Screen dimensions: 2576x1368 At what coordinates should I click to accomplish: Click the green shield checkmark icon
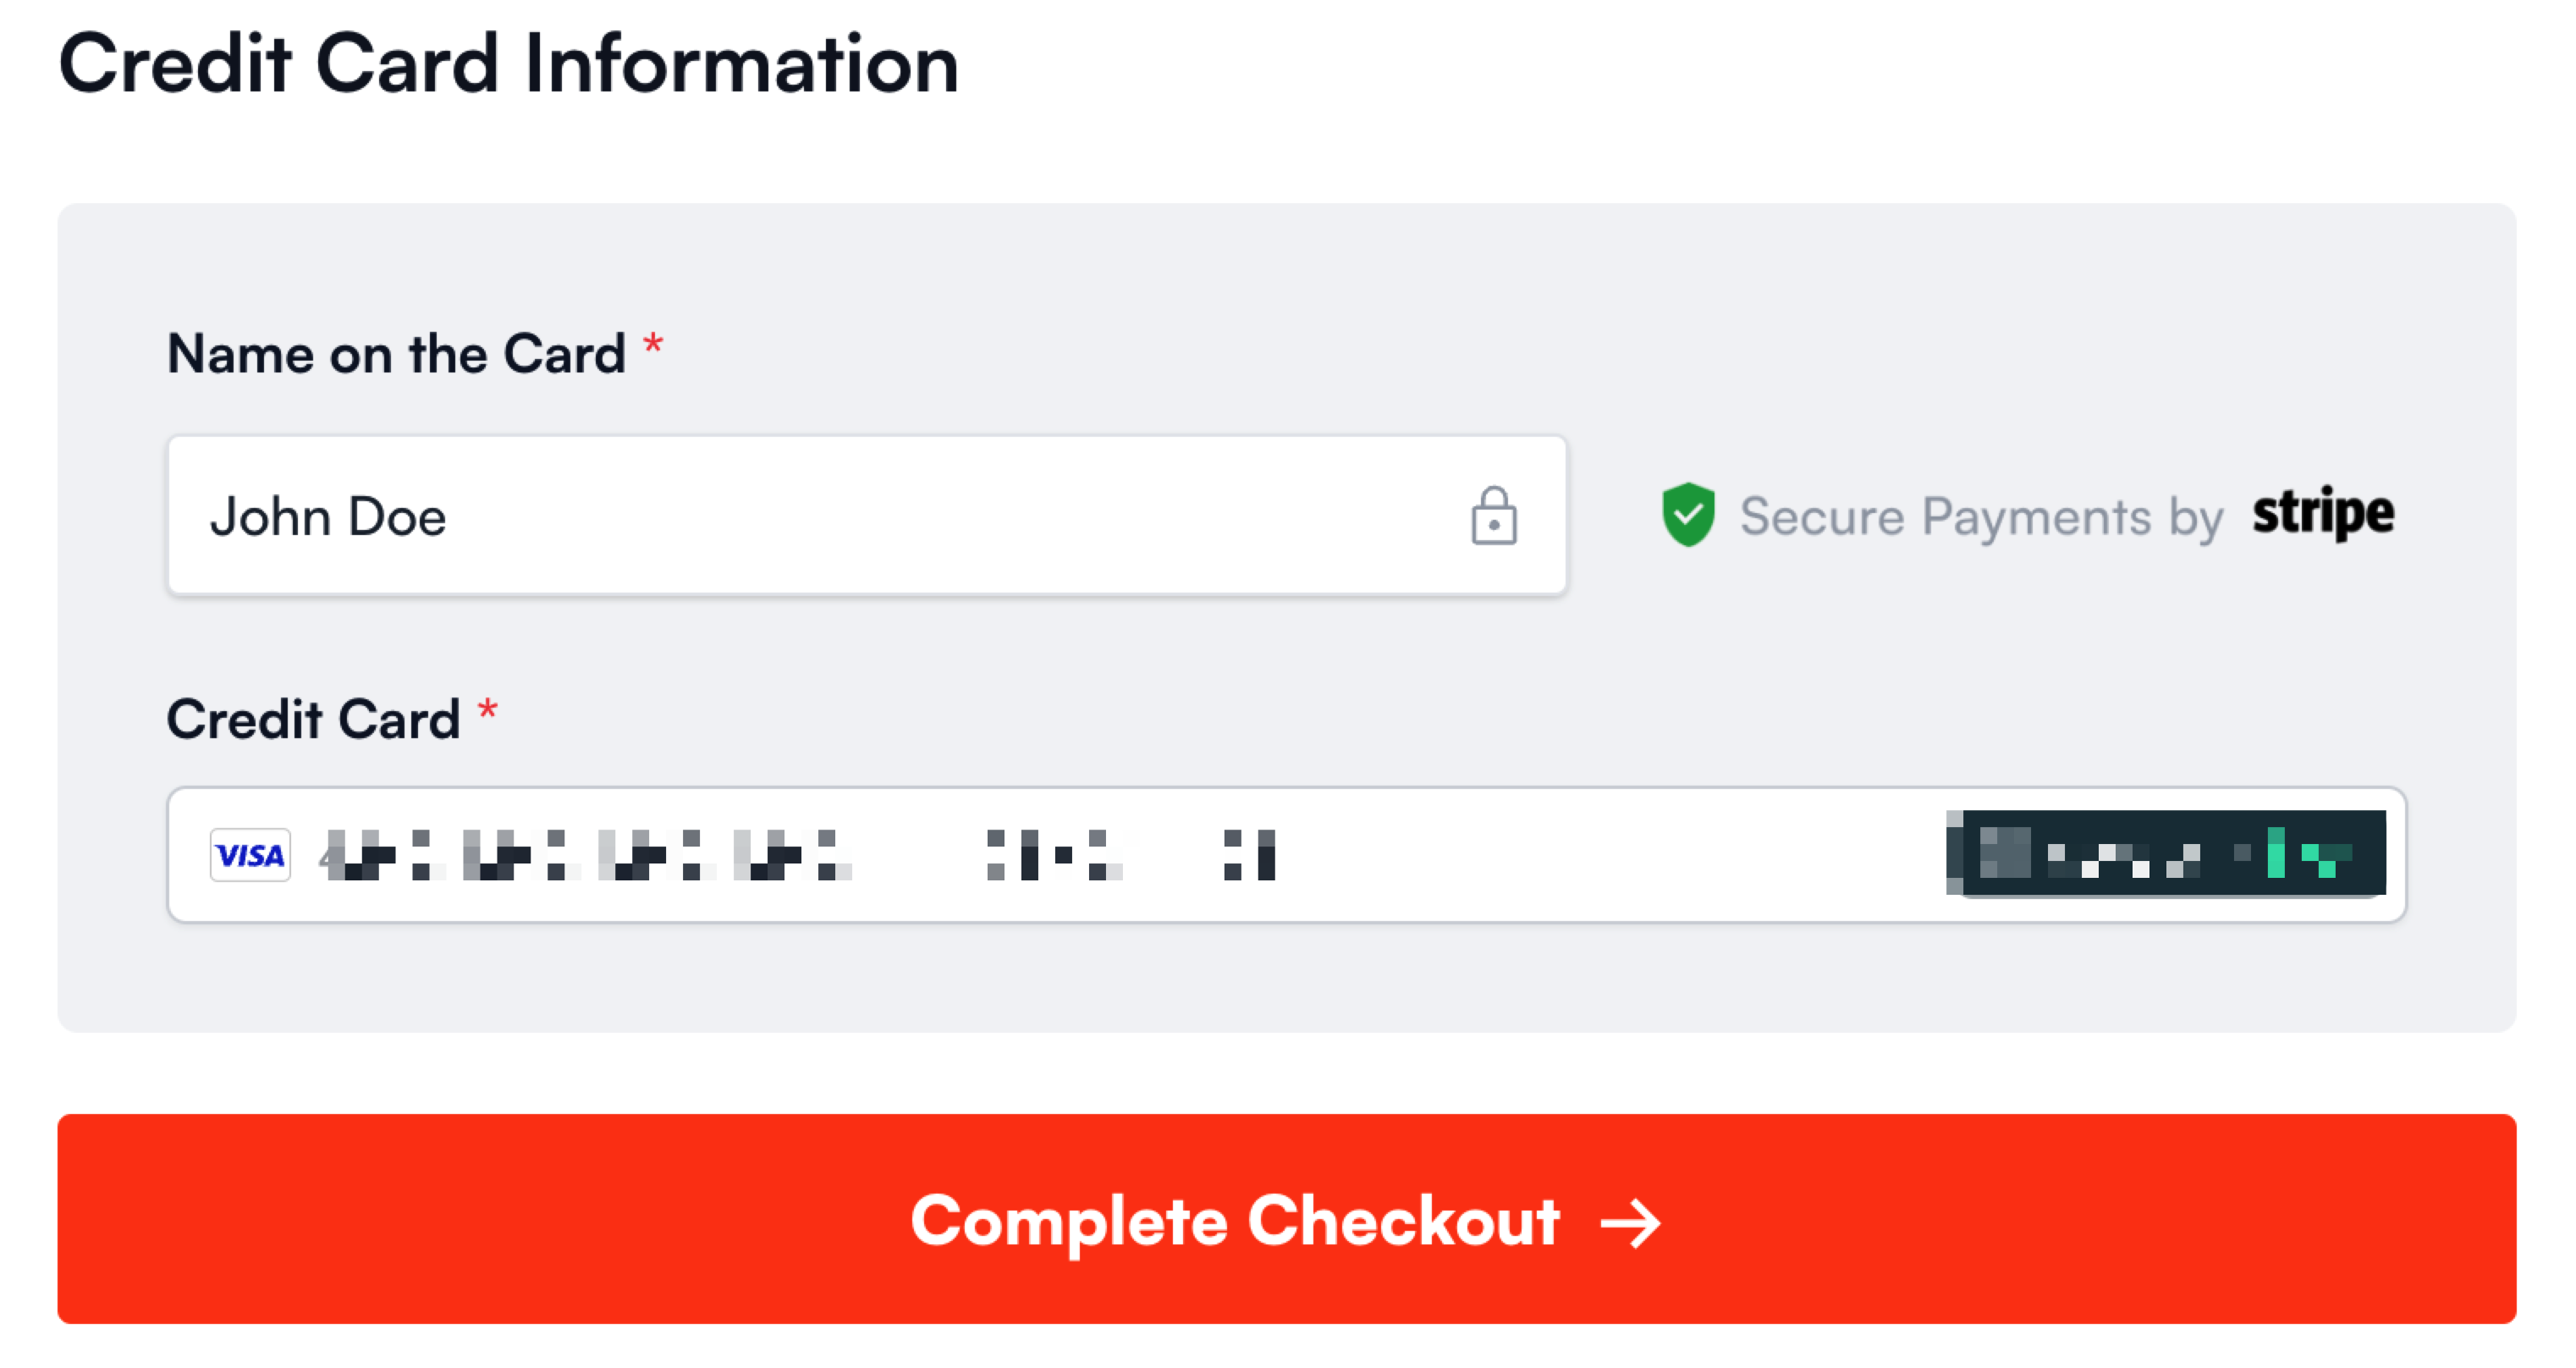(1688, 514)
